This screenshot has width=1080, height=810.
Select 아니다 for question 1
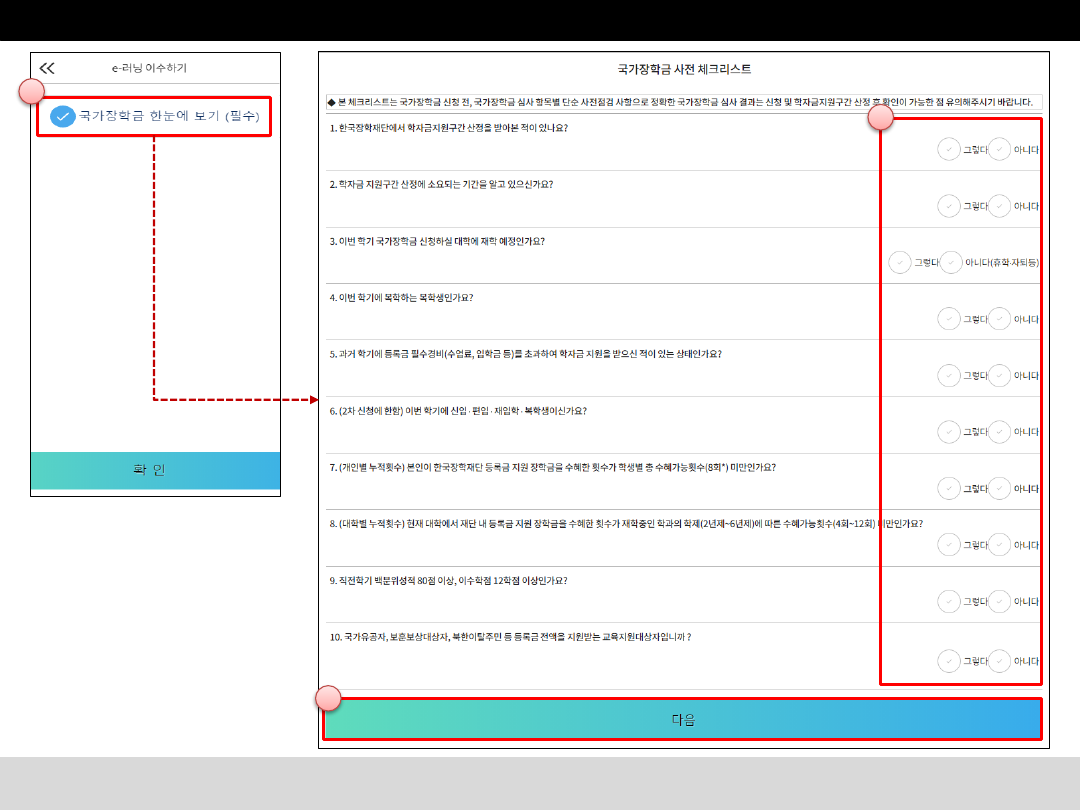[x=1000, y=150]
